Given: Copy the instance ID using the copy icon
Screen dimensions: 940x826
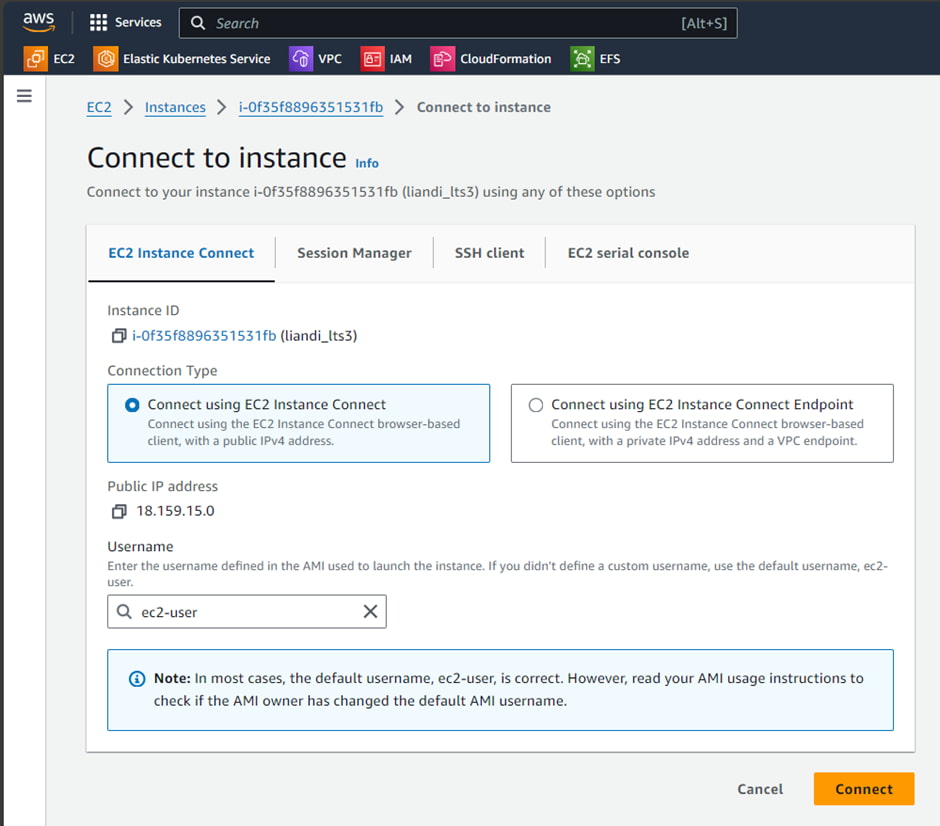Looking at the screenshot, I should pyautogui.click(x=117, y=336).
